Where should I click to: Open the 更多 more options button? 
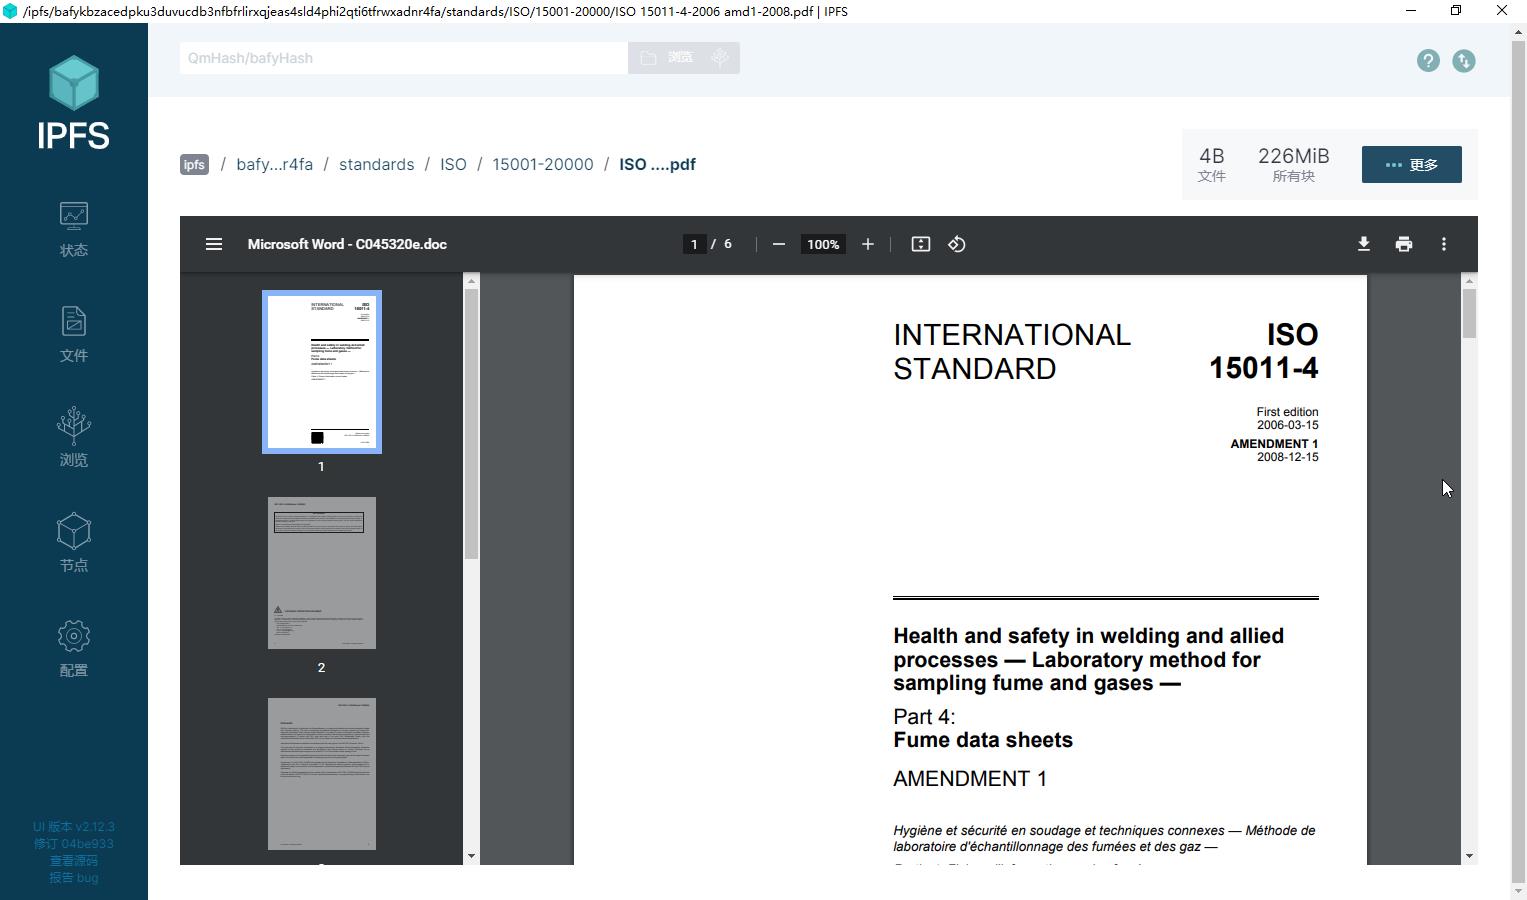(1412, 165)
